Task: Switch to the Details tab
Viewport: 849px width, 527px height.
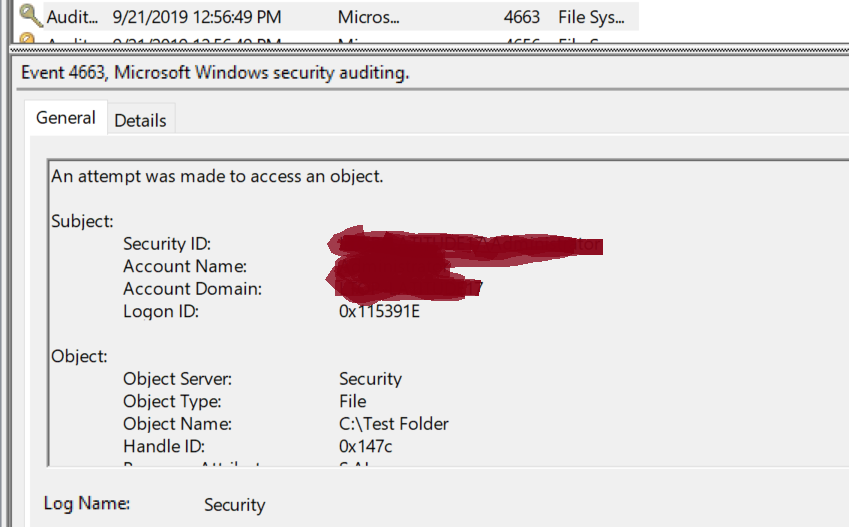Action: tap(140, 120)
